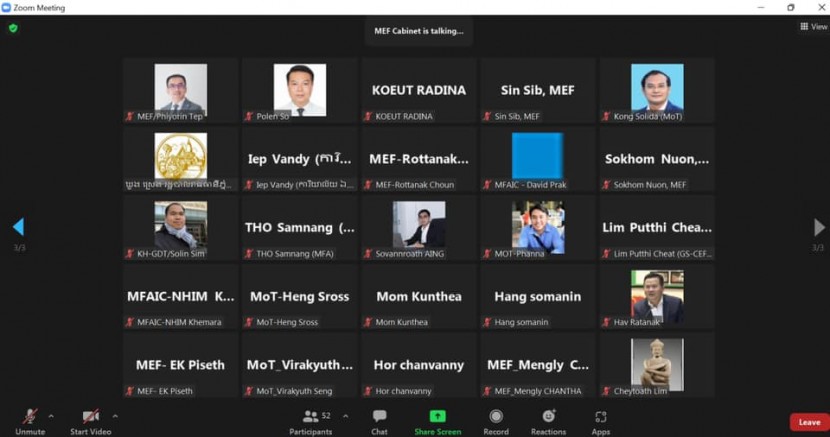Image resolution: width=830 pixels, height=437 pixels.
Task: Select the Hav Ratanak video tile
Action: pos(656,296)
